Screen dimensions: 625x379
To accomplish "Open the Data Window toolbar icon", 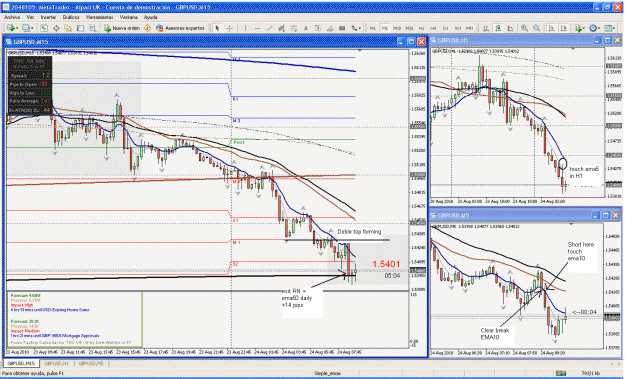I will [56, 28].
